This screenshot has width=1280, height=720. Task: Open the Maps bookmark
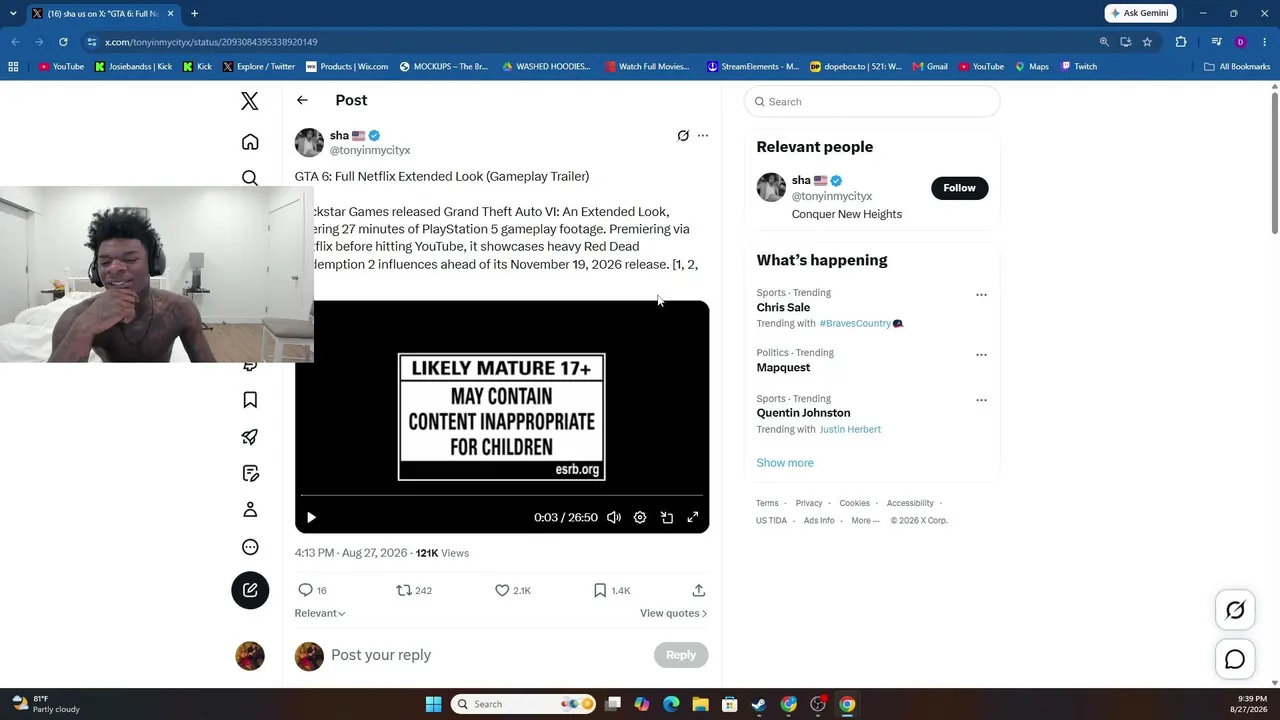[x=1032, y=67]
